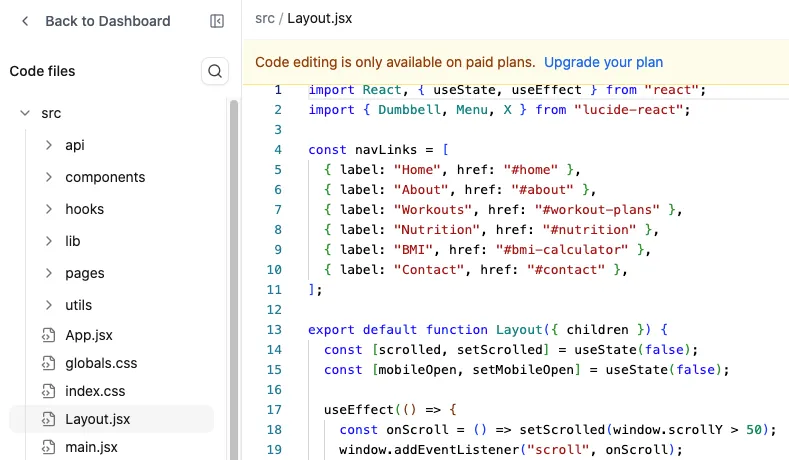Go Back to Dashboard
Image resolution: width=789 pixels, height=460 pixels.
coord(107,21)
